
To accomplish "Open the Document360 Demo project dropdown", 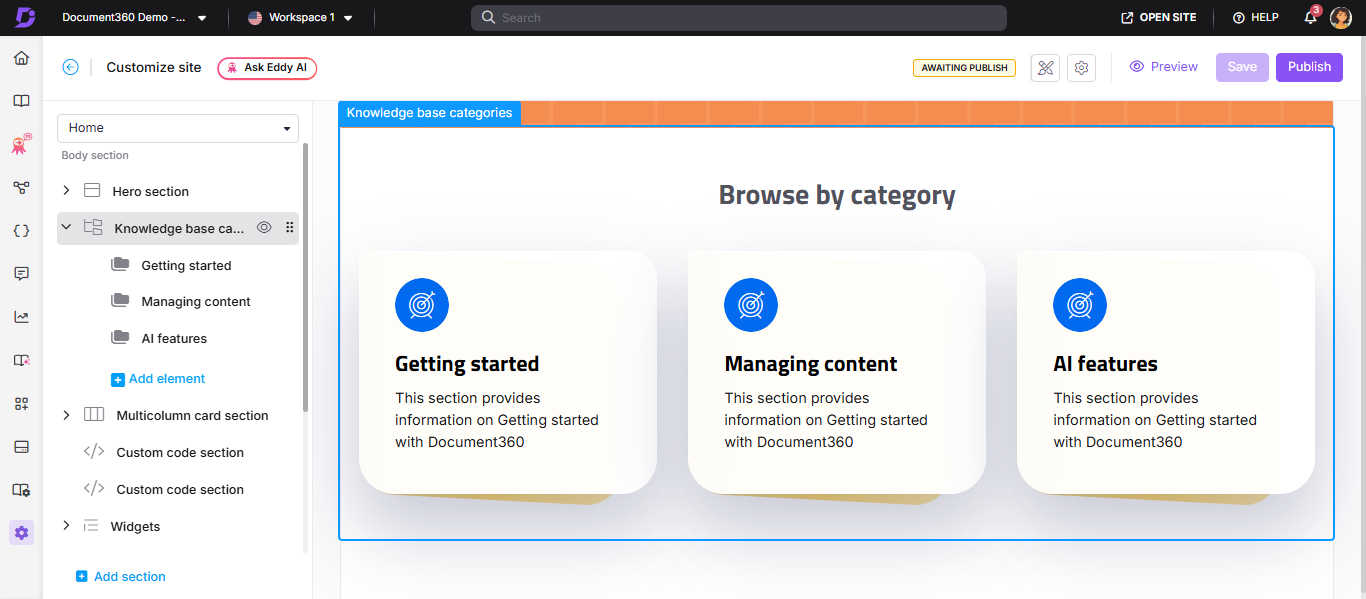I will pyautogui.click(x=134, y=17).
